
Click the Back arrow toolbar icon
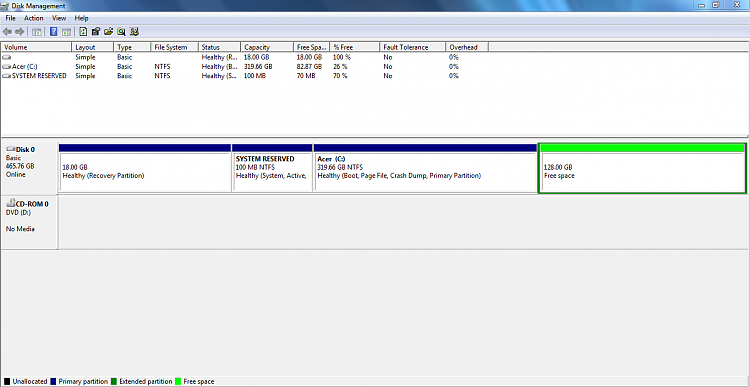[x=7, y=32]
